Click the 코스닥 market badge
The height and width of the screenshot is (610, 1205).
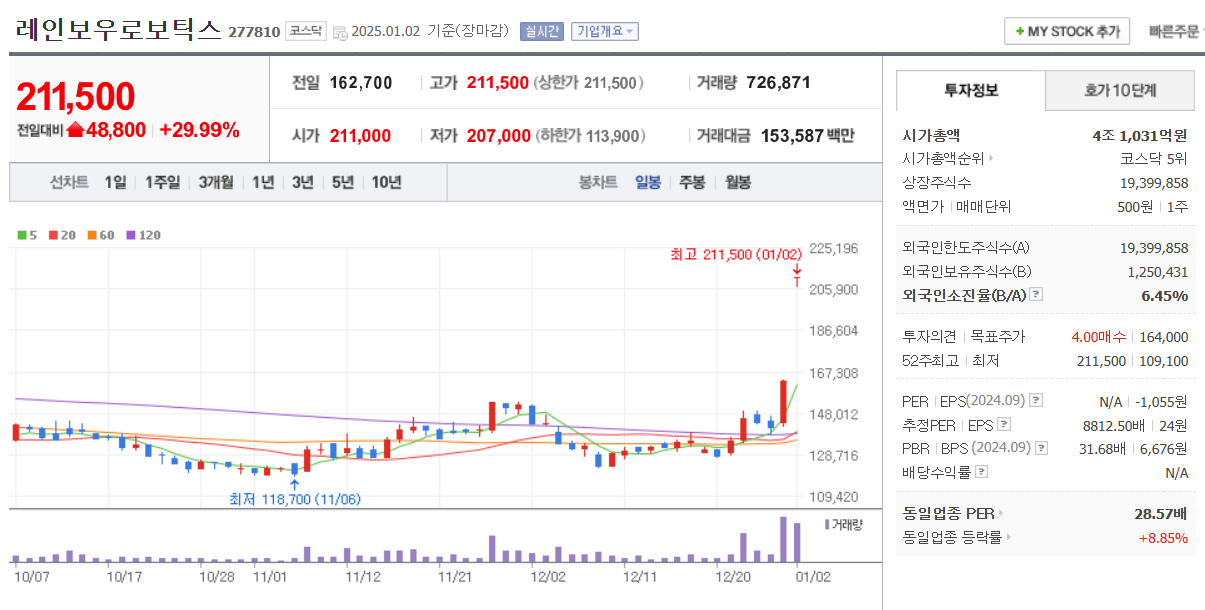click(305, 31)
